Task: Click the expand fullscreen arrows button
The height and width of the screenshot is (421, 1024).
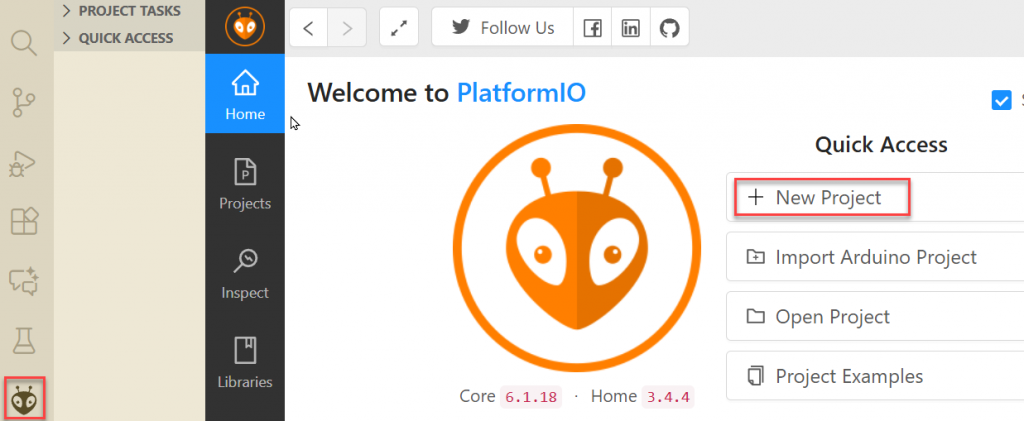Action: [x=399, y=28]
